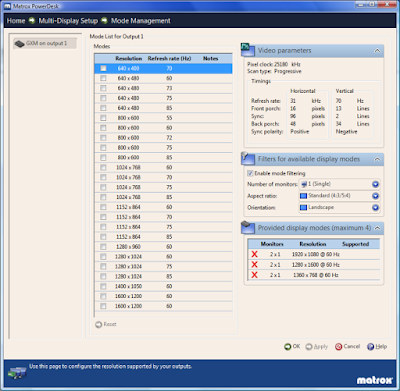Image resolution: width=400 pixels, height=391 pixels.
Task: Select the 800 x 600 at 85 Hz row
Action: point(163,158)
